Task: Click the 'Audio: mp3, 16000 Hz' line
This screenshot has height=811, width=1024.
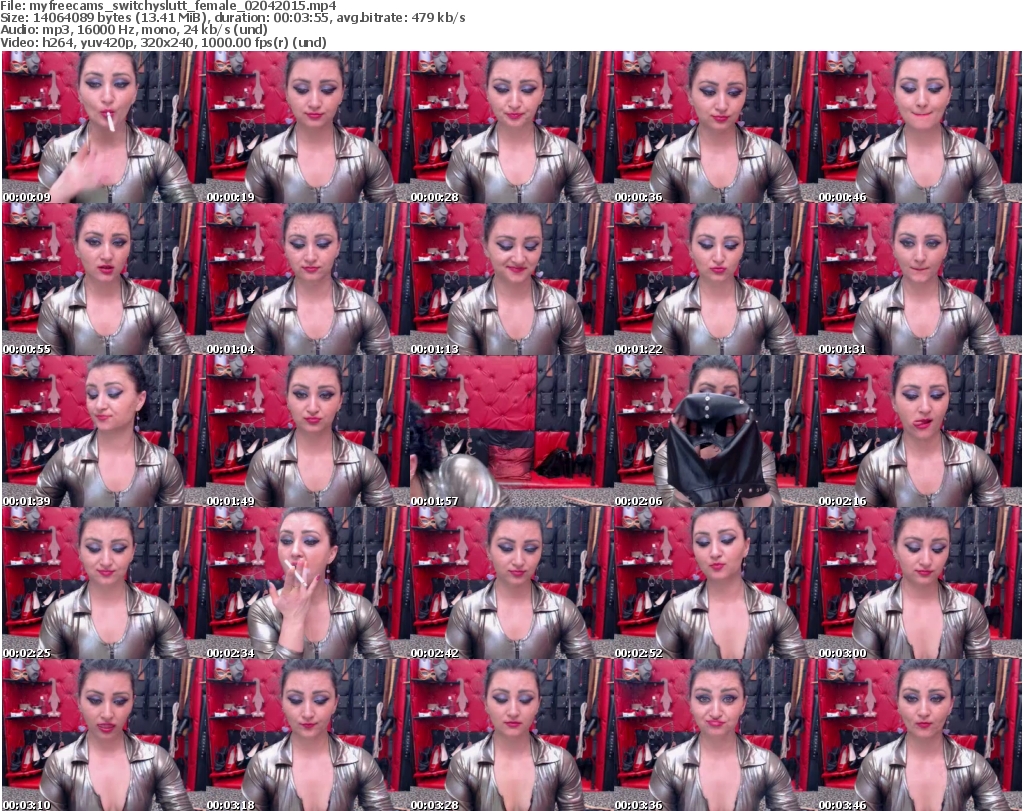Action: 134,31
